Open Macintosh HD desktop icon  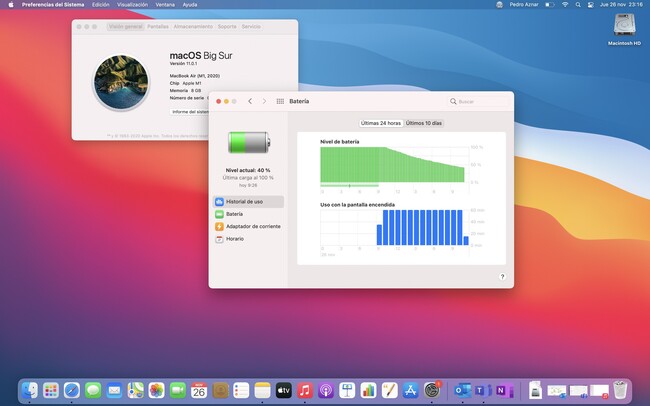(x=624, y=29)
